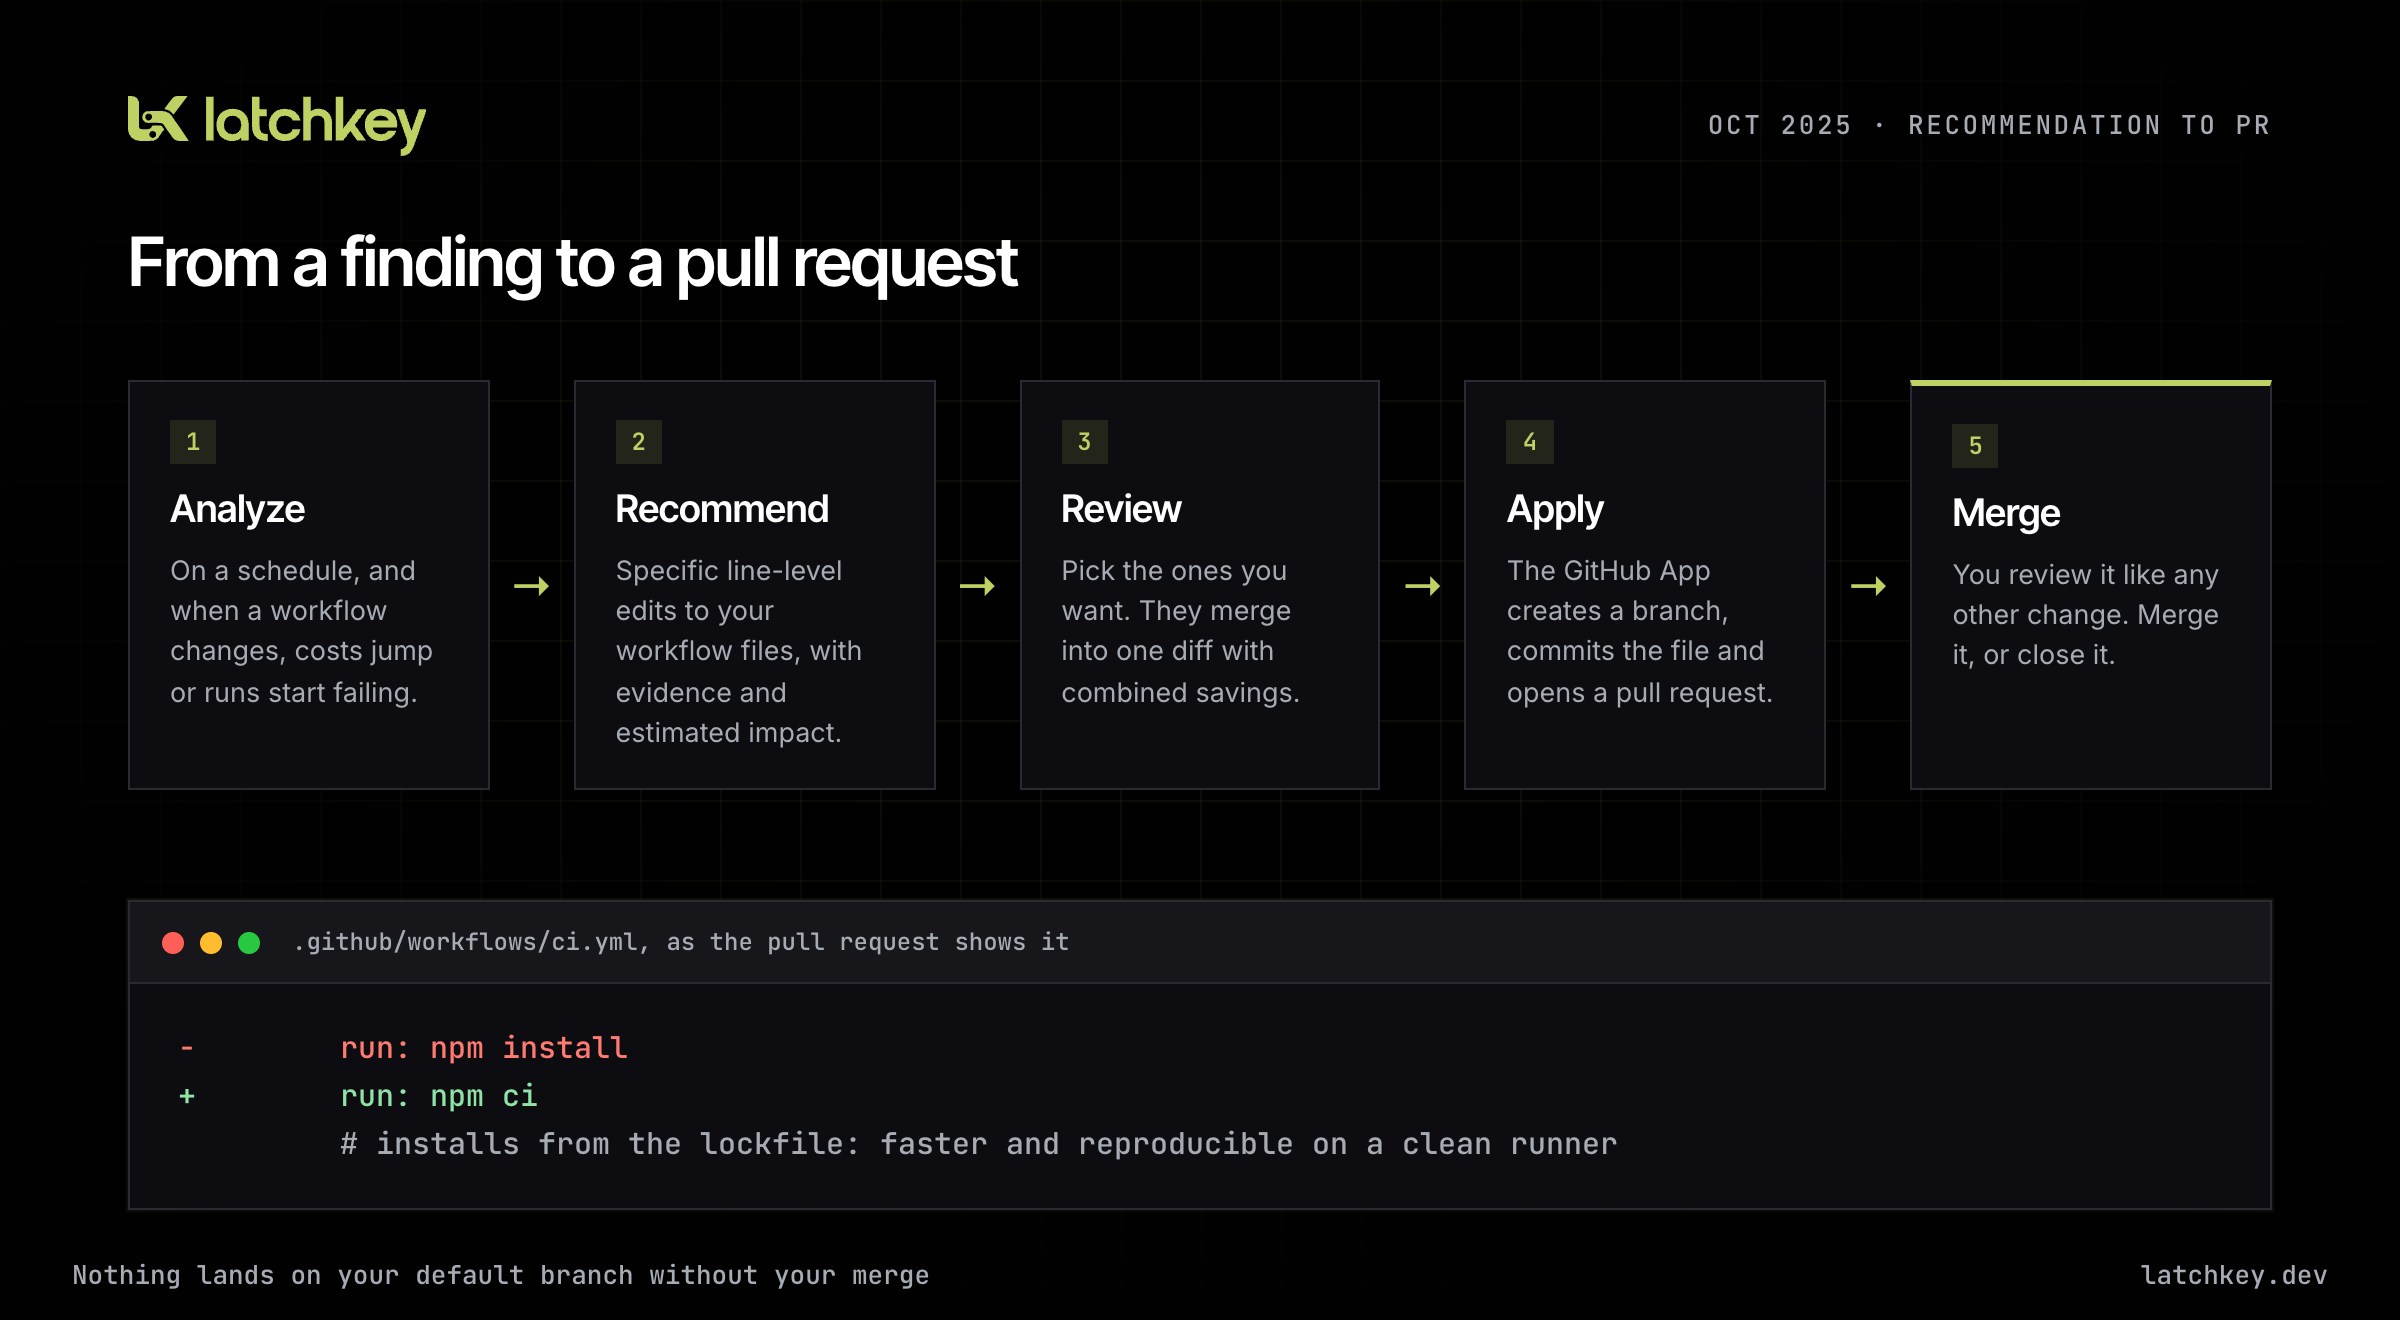Click 'Nothing lands on your default branch' footer
Screen dimensions: 2400x1320
pos(501,1275)
